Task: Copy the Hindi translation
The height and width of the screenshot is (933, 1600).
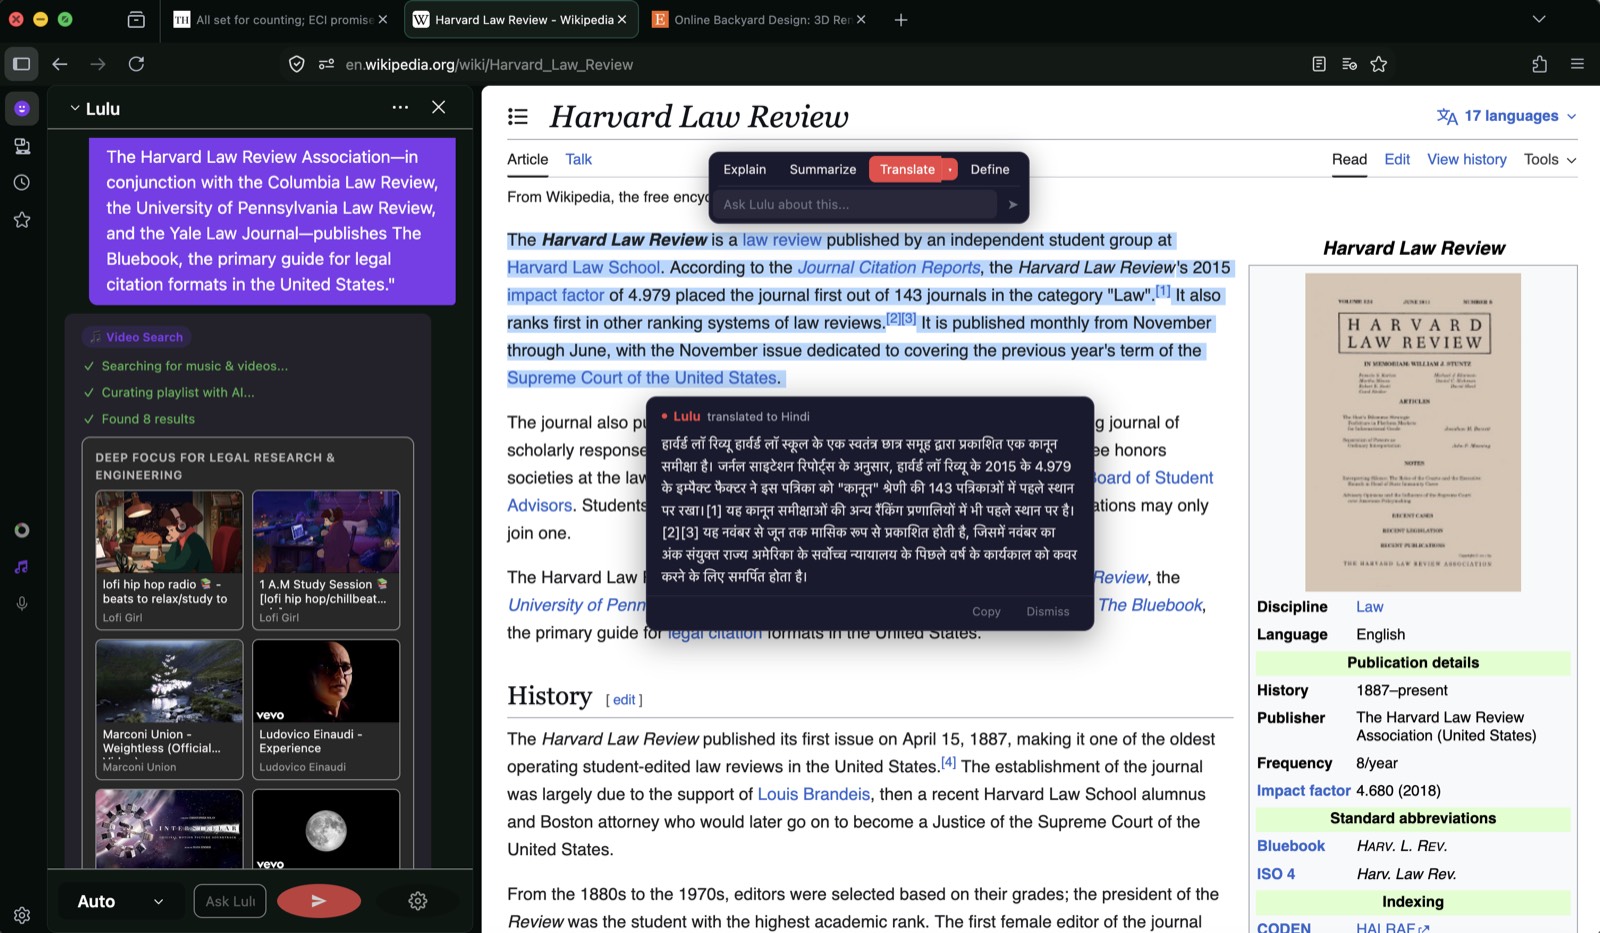Action: [986, 611]
